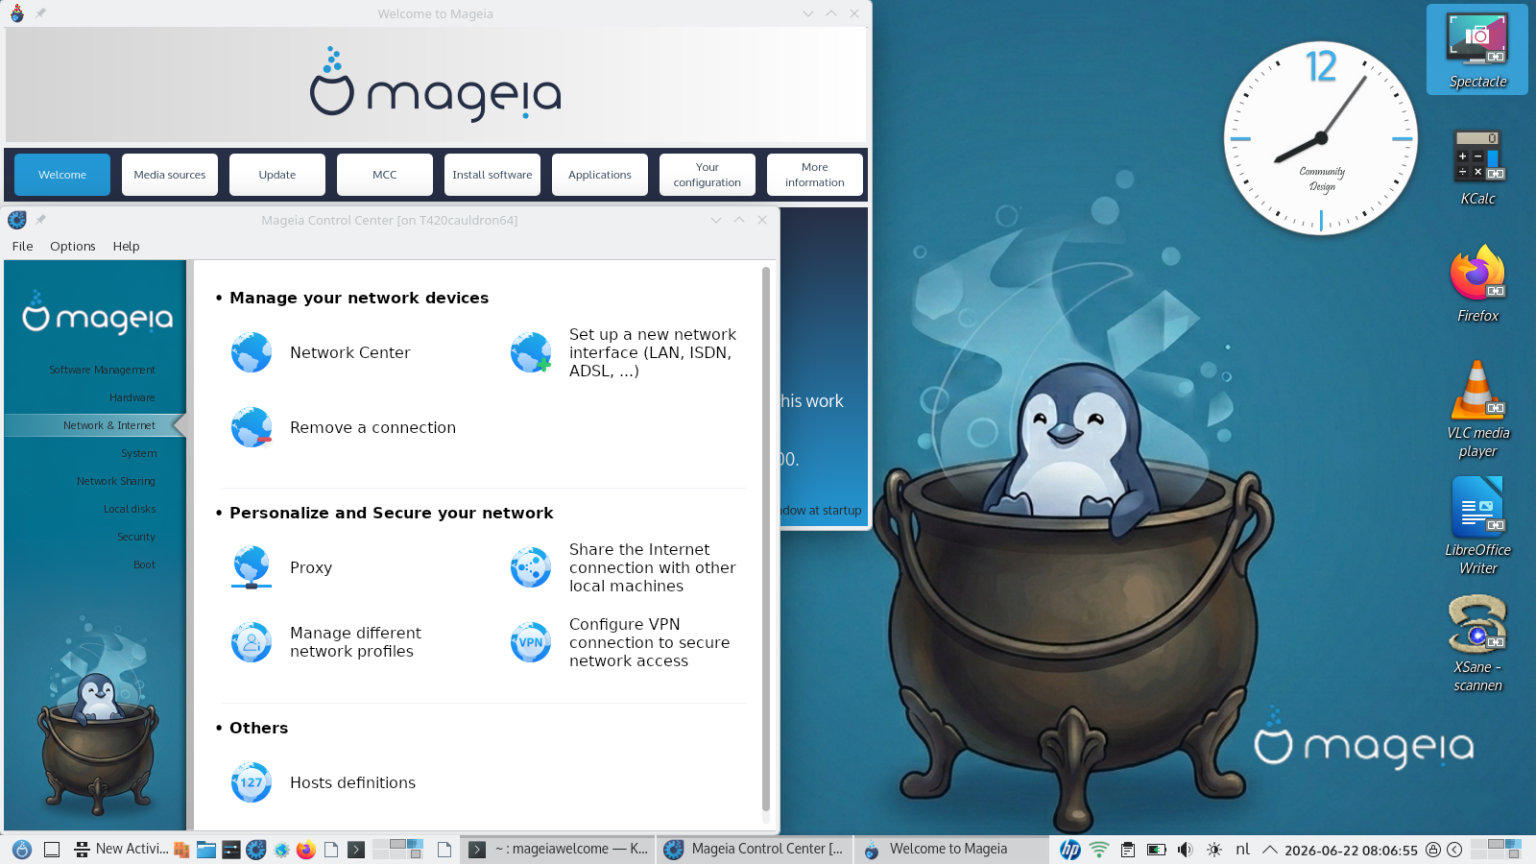Screen dimensions: 1536x864
Task: Open the Proxy settings icon
Action: pos(251,567)
